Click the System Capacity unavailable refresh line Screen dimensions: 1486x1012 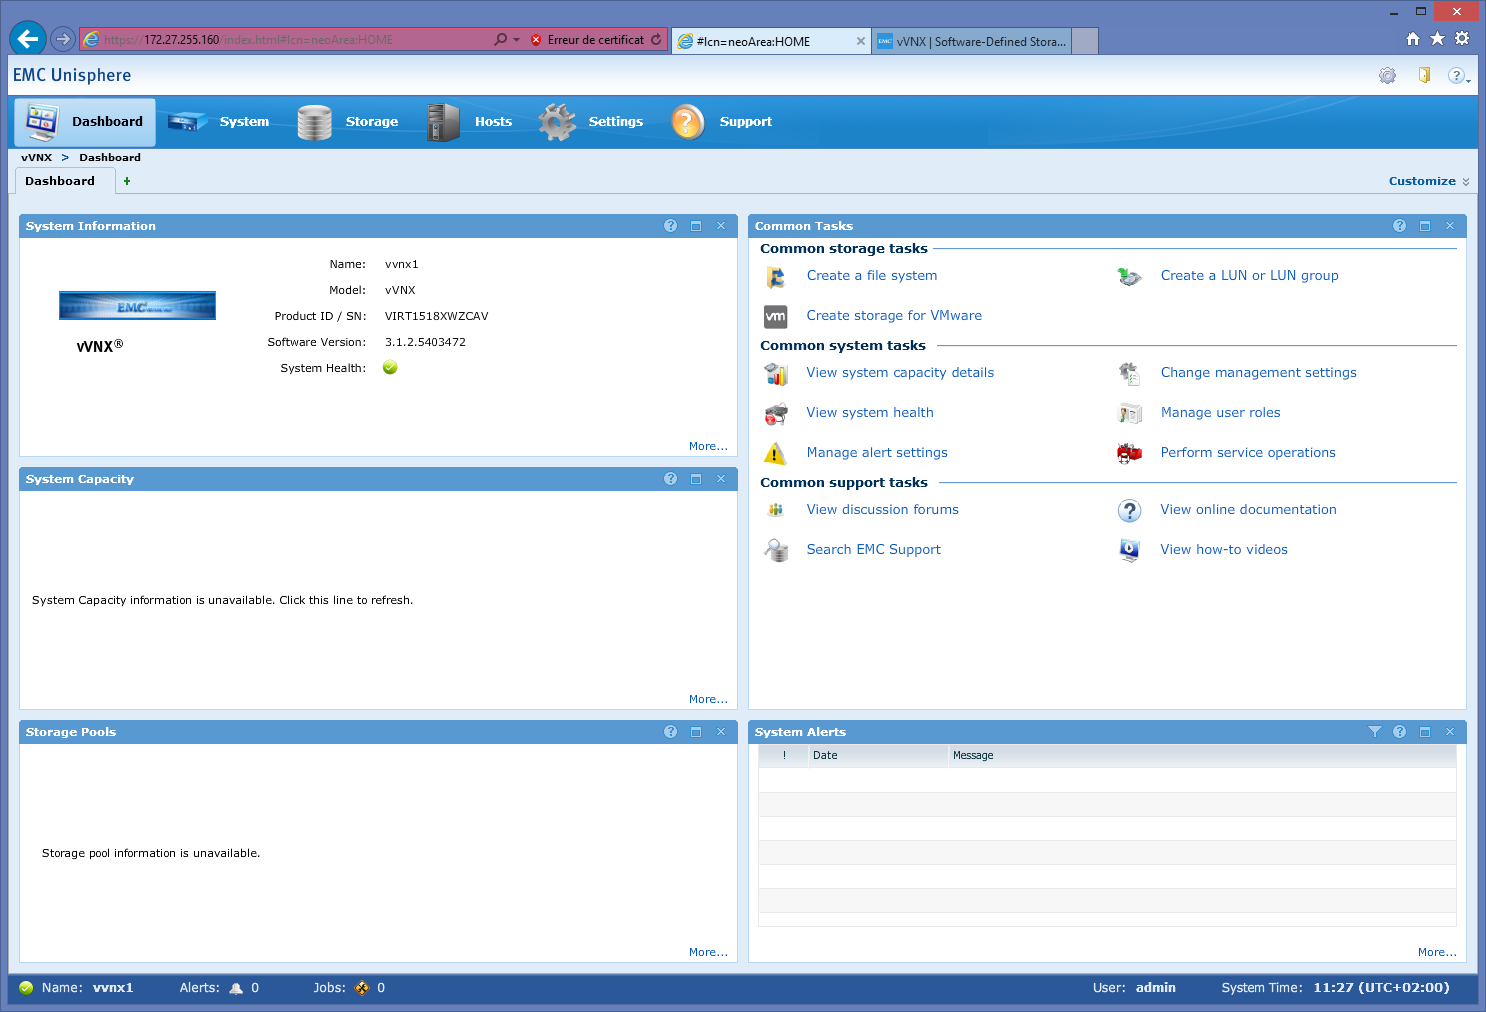(x=222, y=600)
